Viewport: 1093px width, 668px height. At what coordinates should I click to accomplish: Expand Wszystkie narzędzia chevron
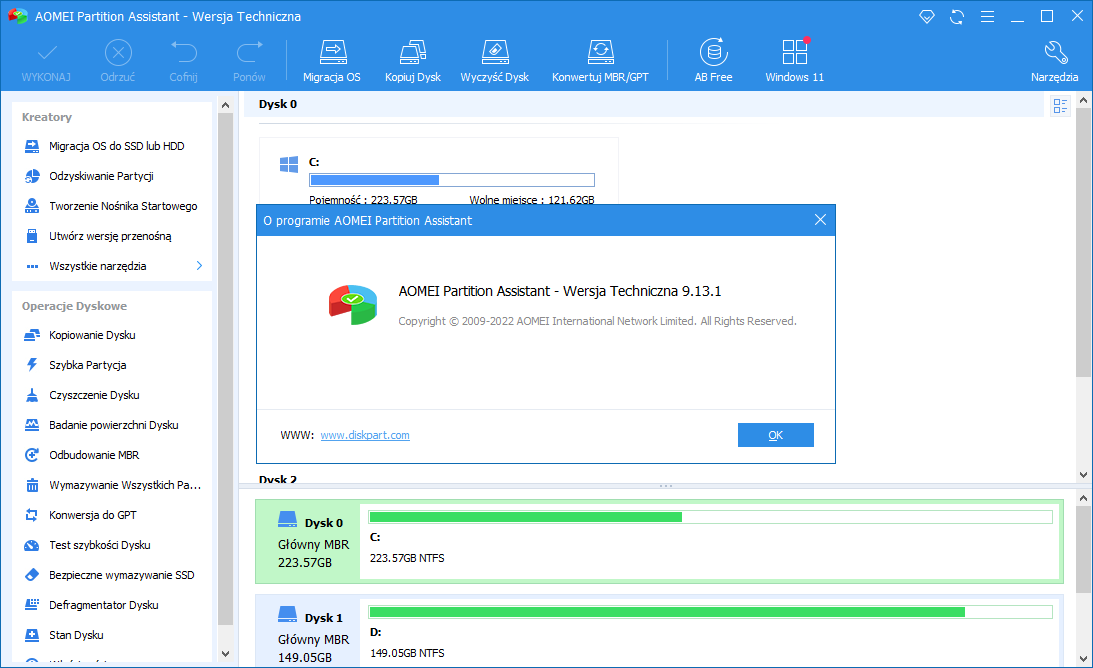point(199,266)
